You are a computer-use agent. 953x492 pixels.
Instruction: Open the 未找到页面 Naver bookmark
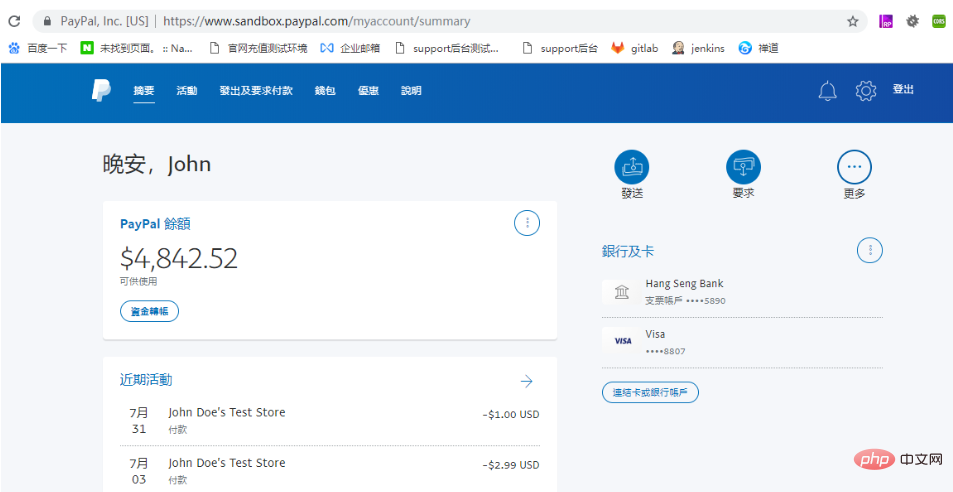[137, 48]
